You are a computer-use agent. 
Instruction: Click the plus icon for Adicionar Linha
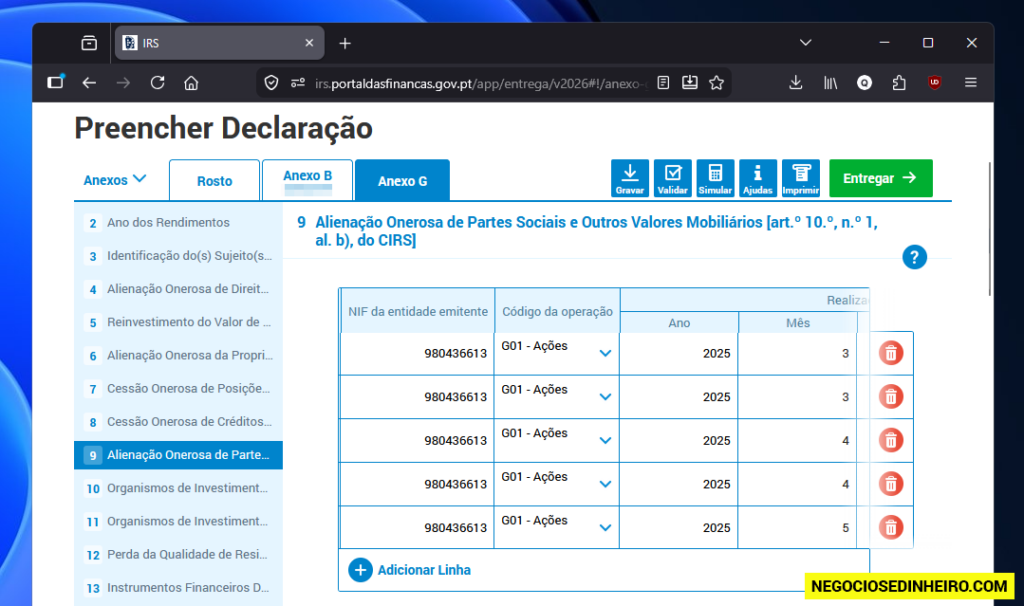360,570
